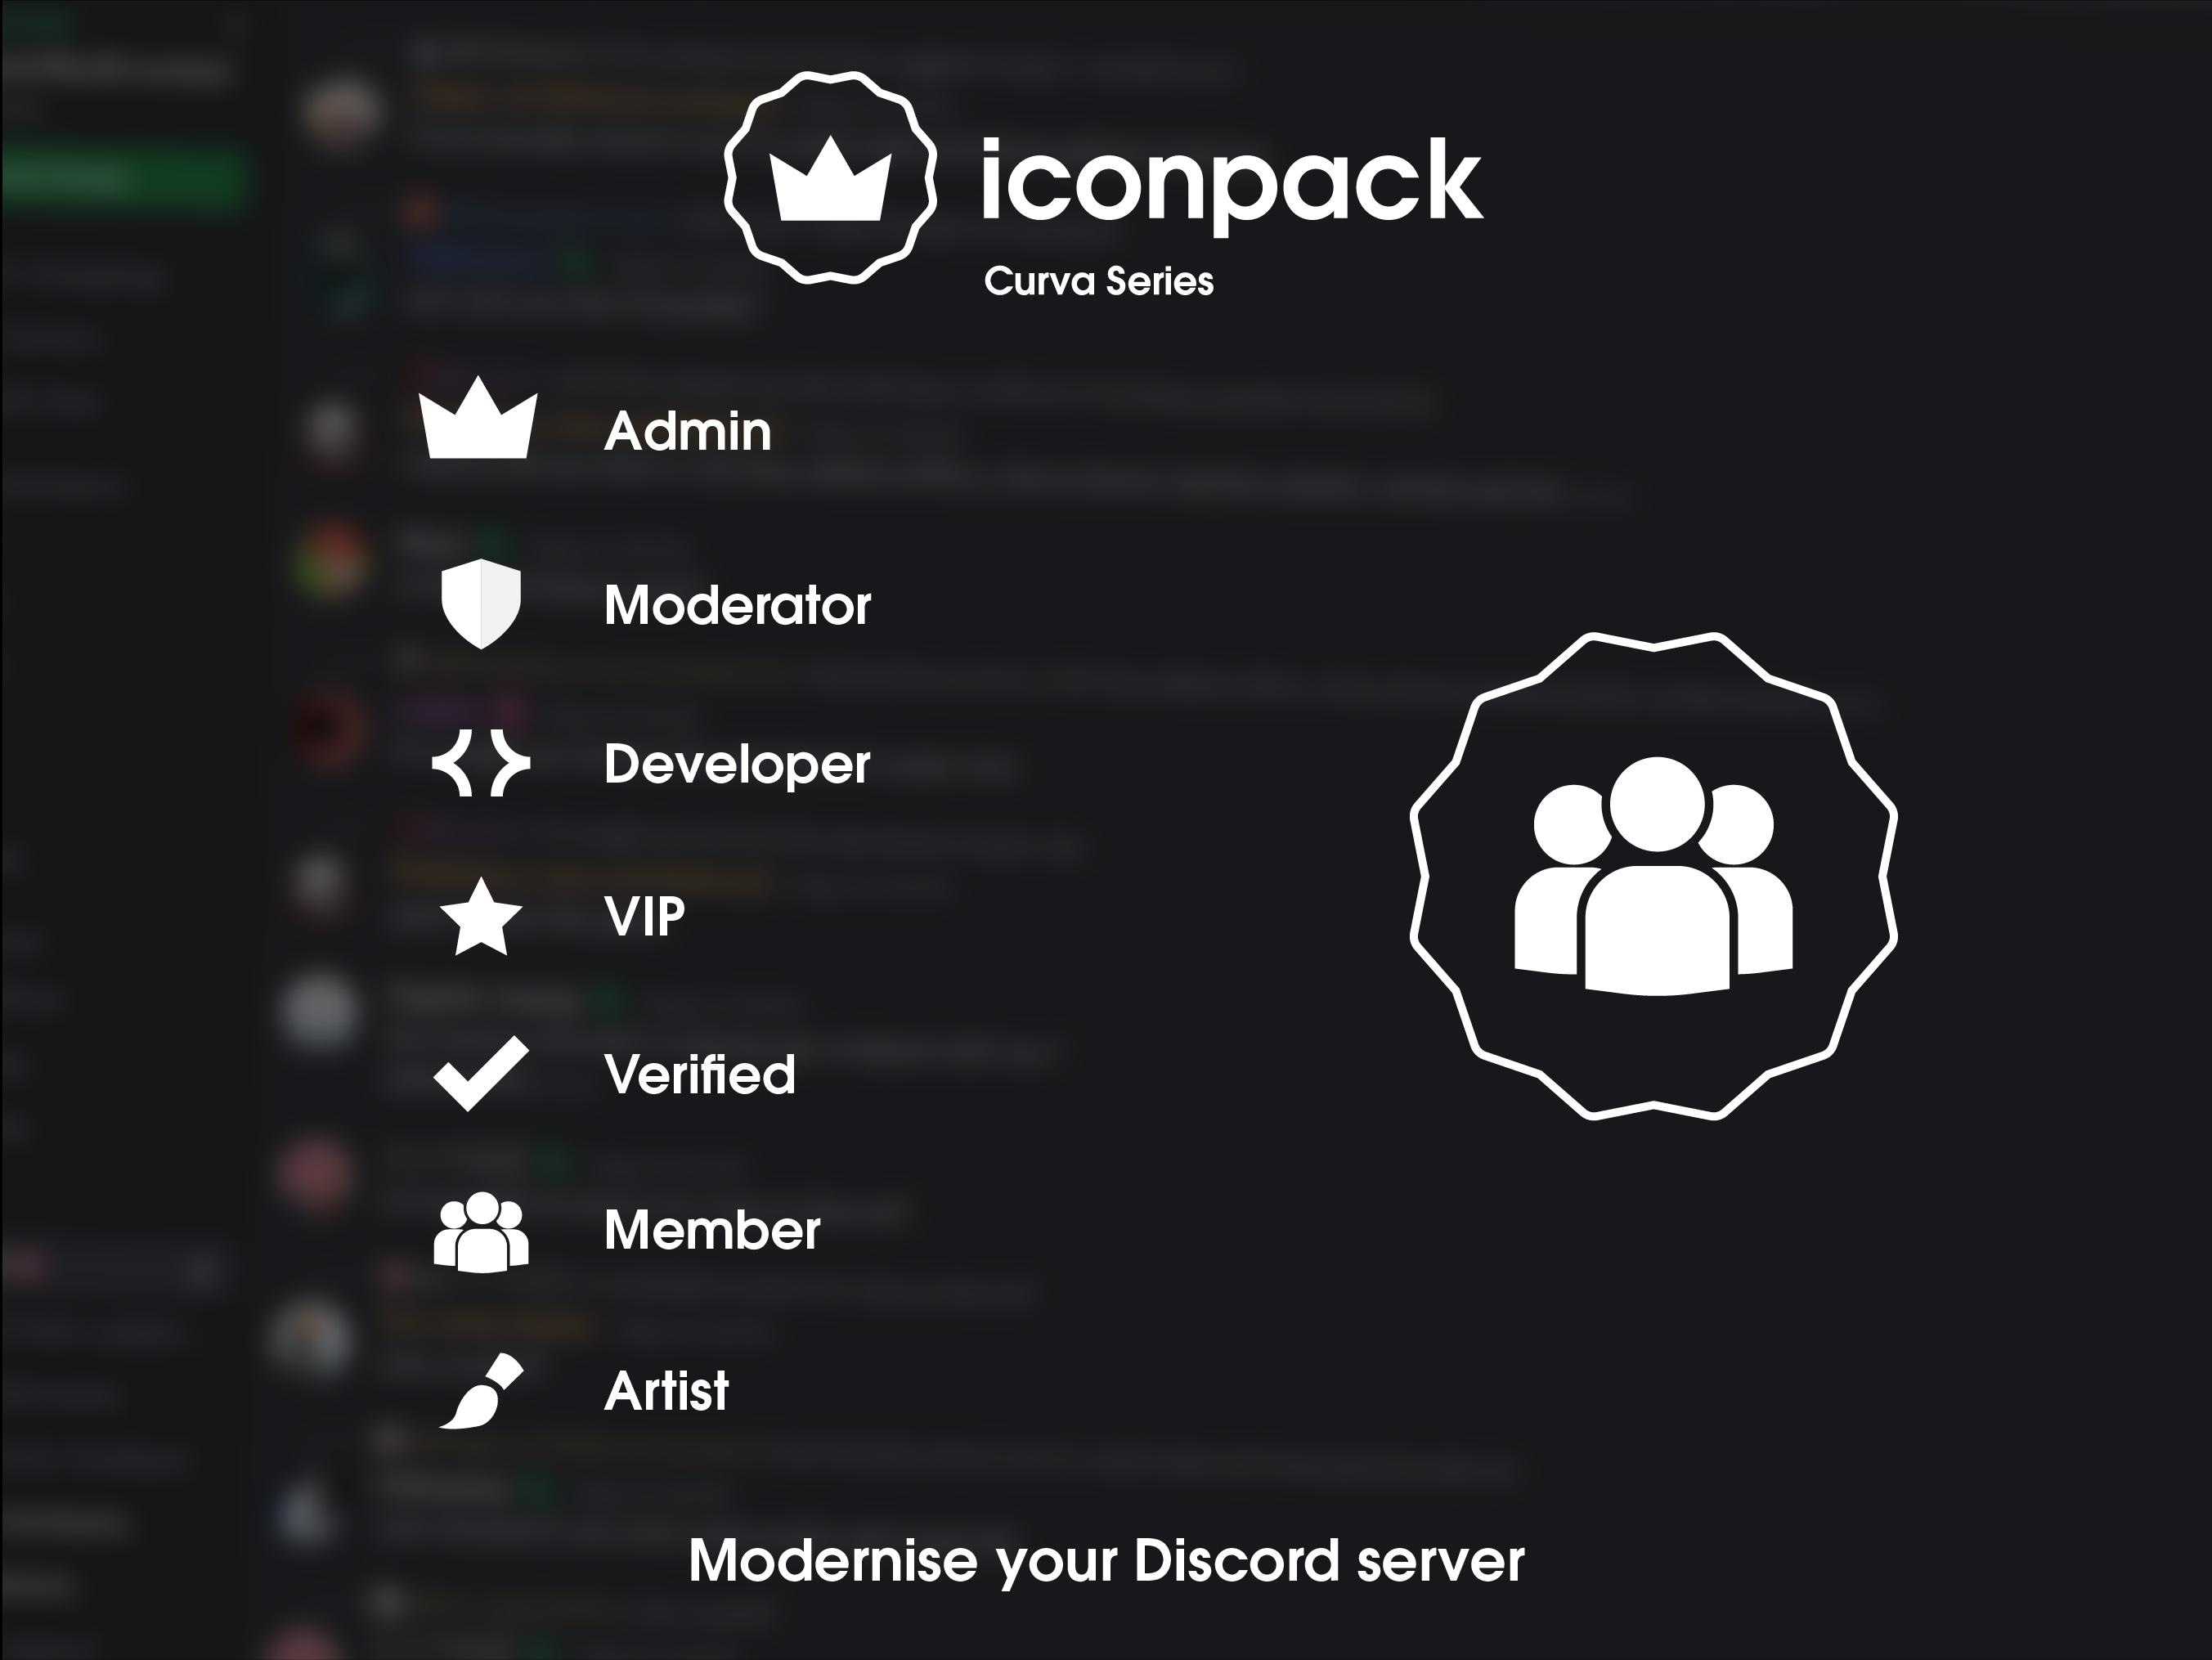Image resolution: width=2212 pixels, height=1660 pixels.
Task: Click the Admin crown icon
Action: (478, 417)
